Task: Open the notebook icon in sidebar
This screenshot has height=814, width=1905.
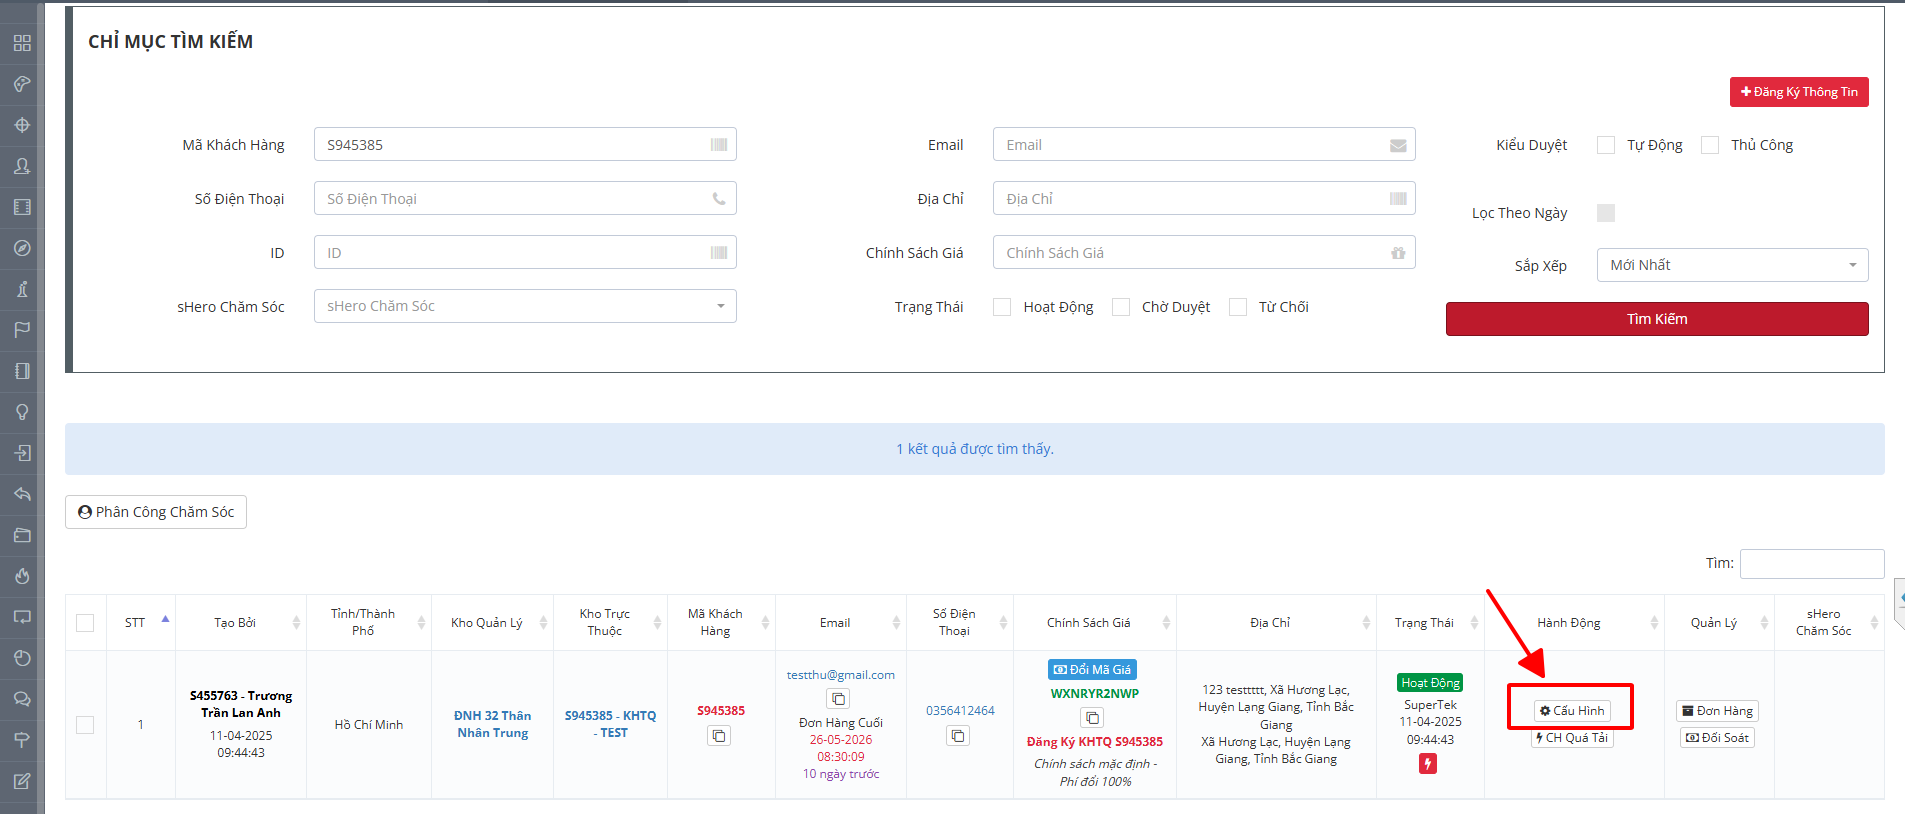Action: [x=22, y=371]
